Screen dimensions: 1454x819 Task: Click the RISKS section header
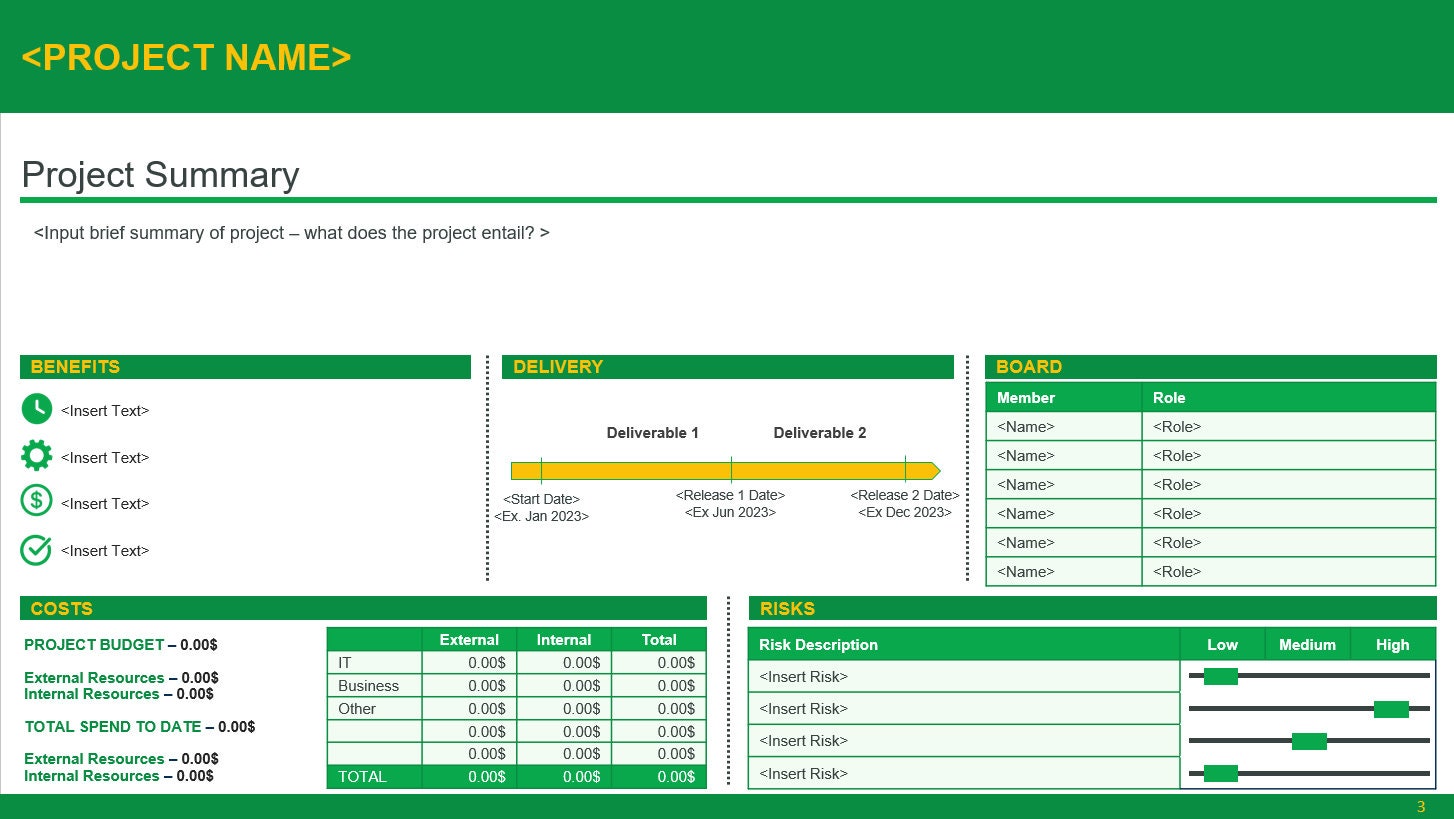1090,608
